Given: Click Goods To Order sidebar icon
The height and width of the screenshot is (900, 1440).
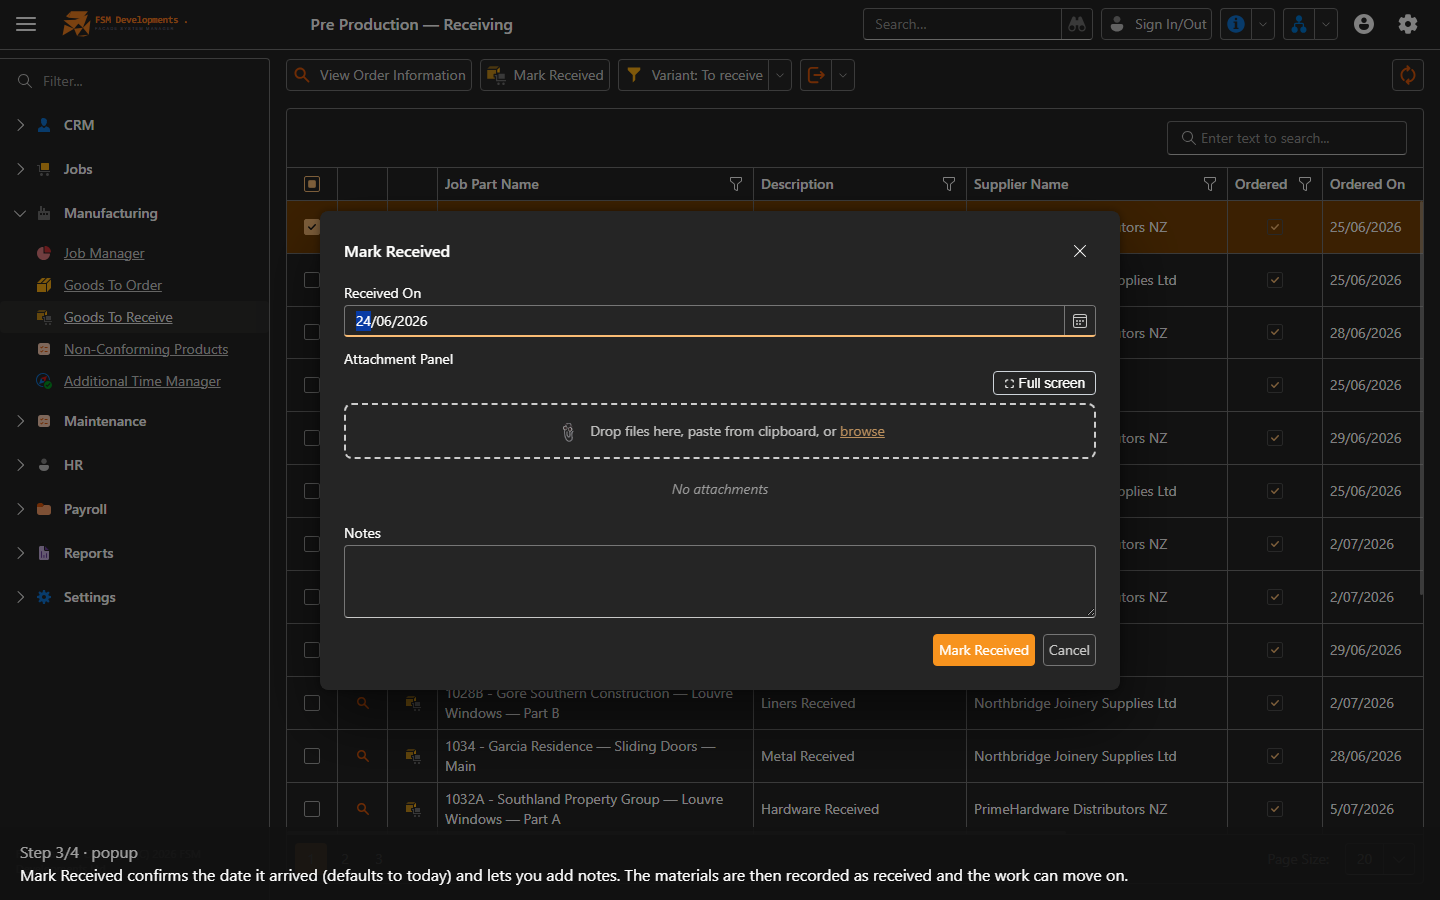Looking at the screenshot, I should (44, 285).
